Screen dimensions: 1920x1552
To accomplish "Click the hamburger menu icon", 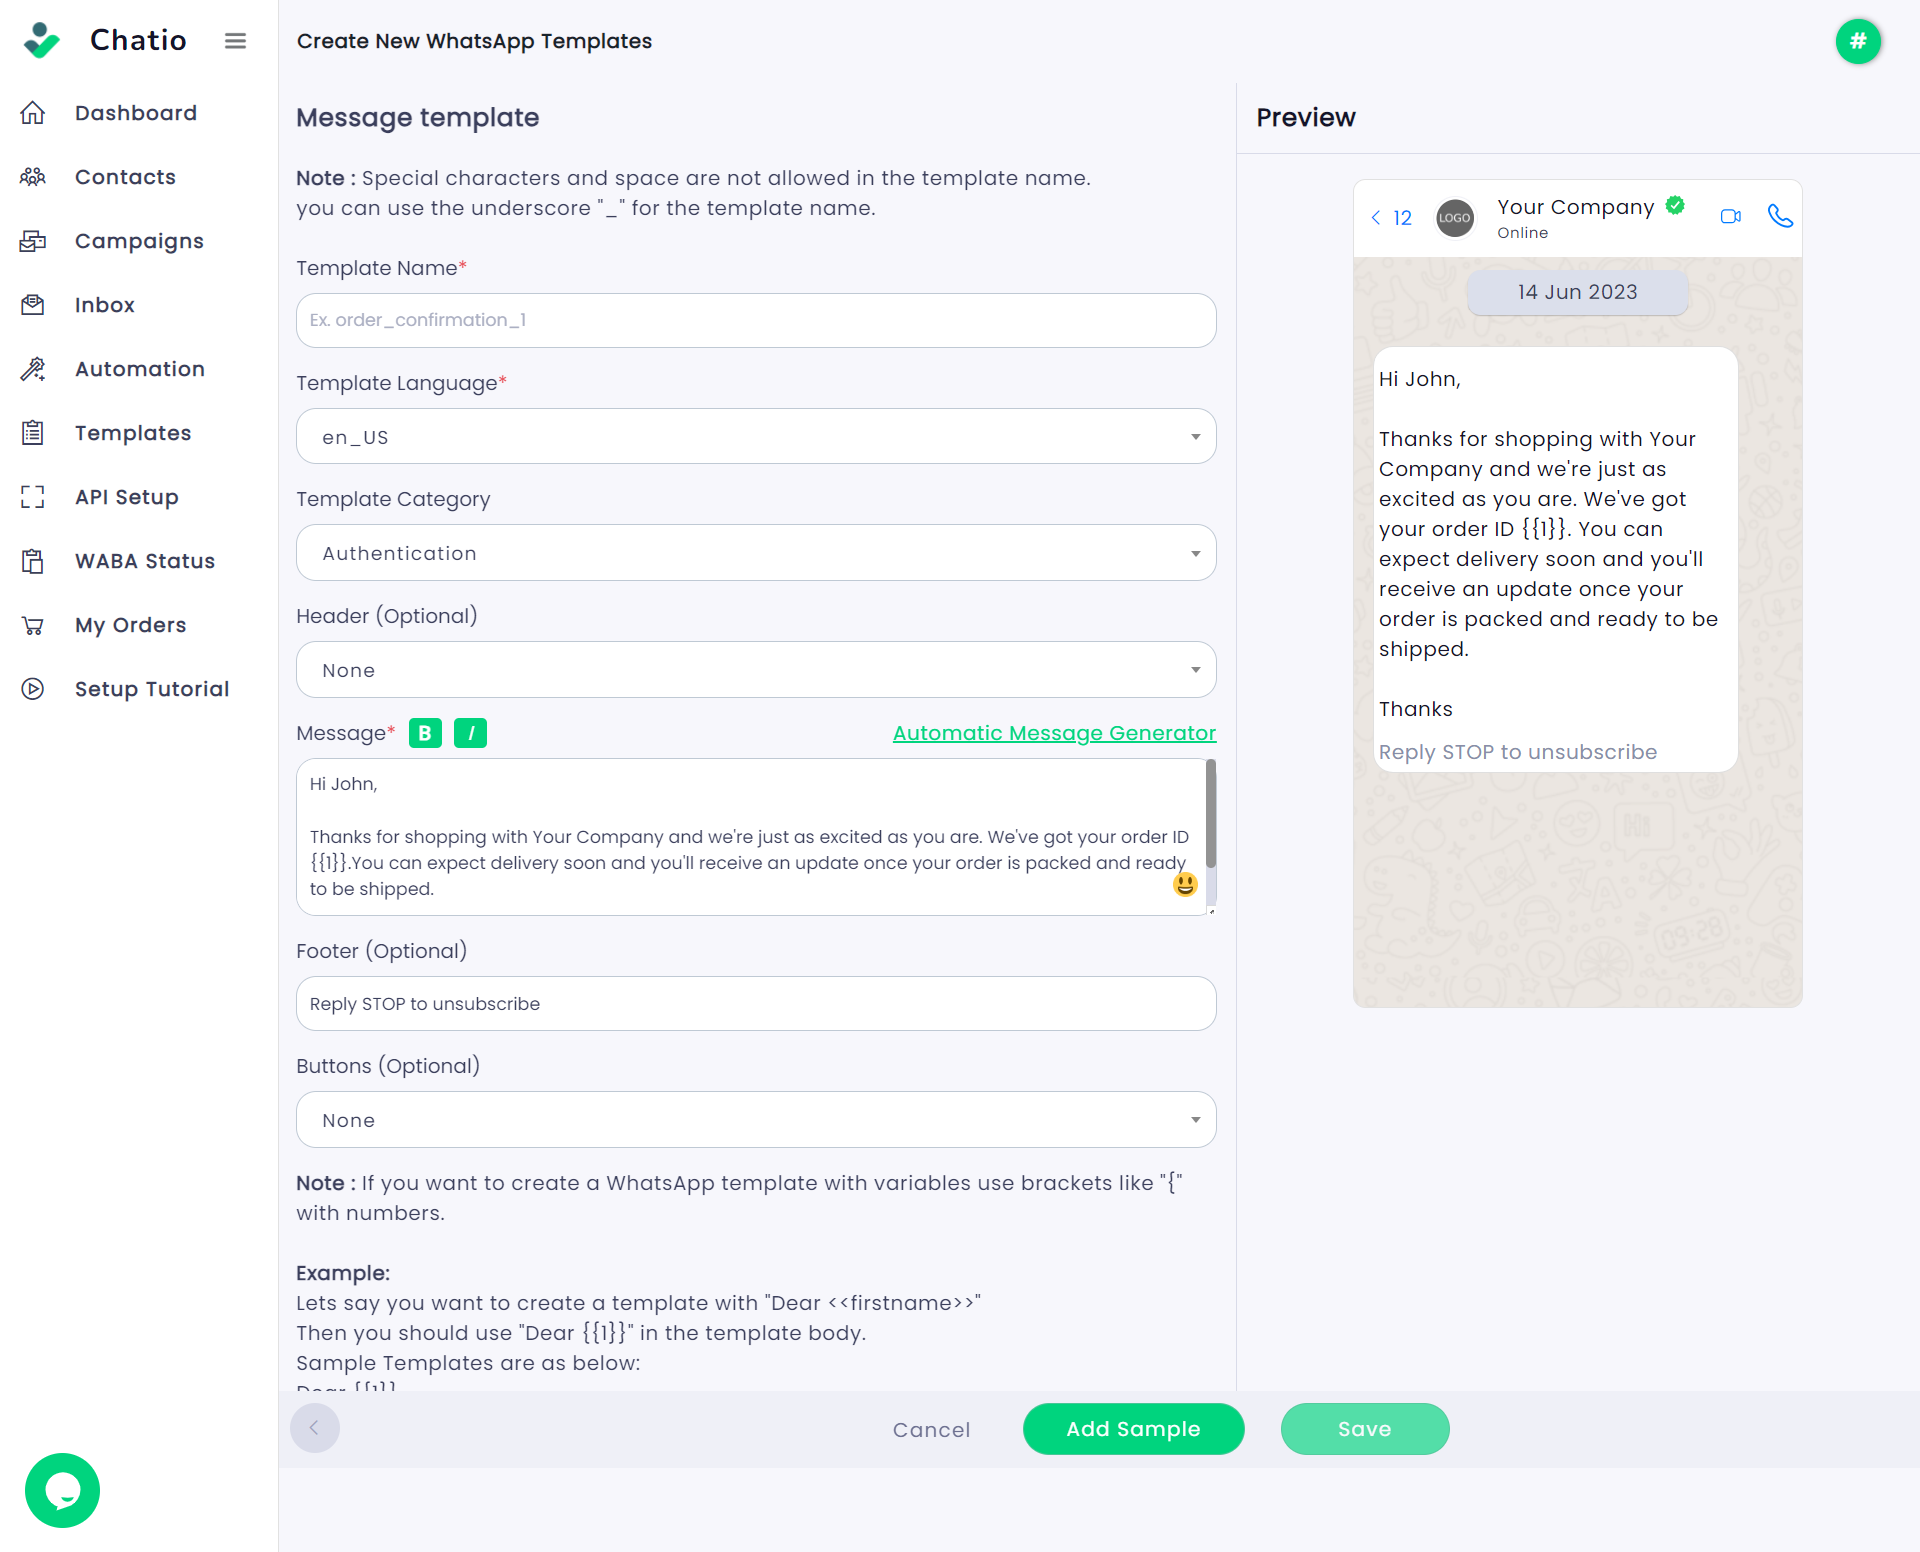I will click(235, 41).
